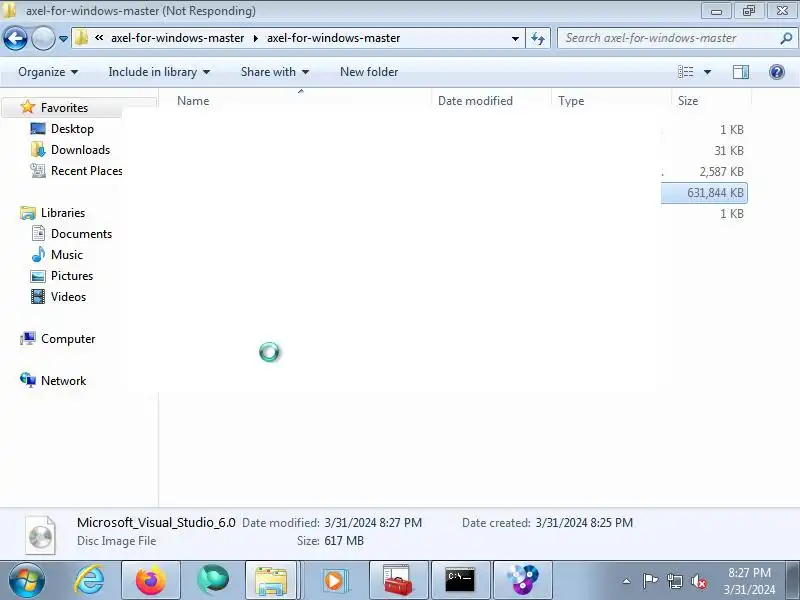Open the Windows Start menu
800x600 pixels.
[26, 581]
